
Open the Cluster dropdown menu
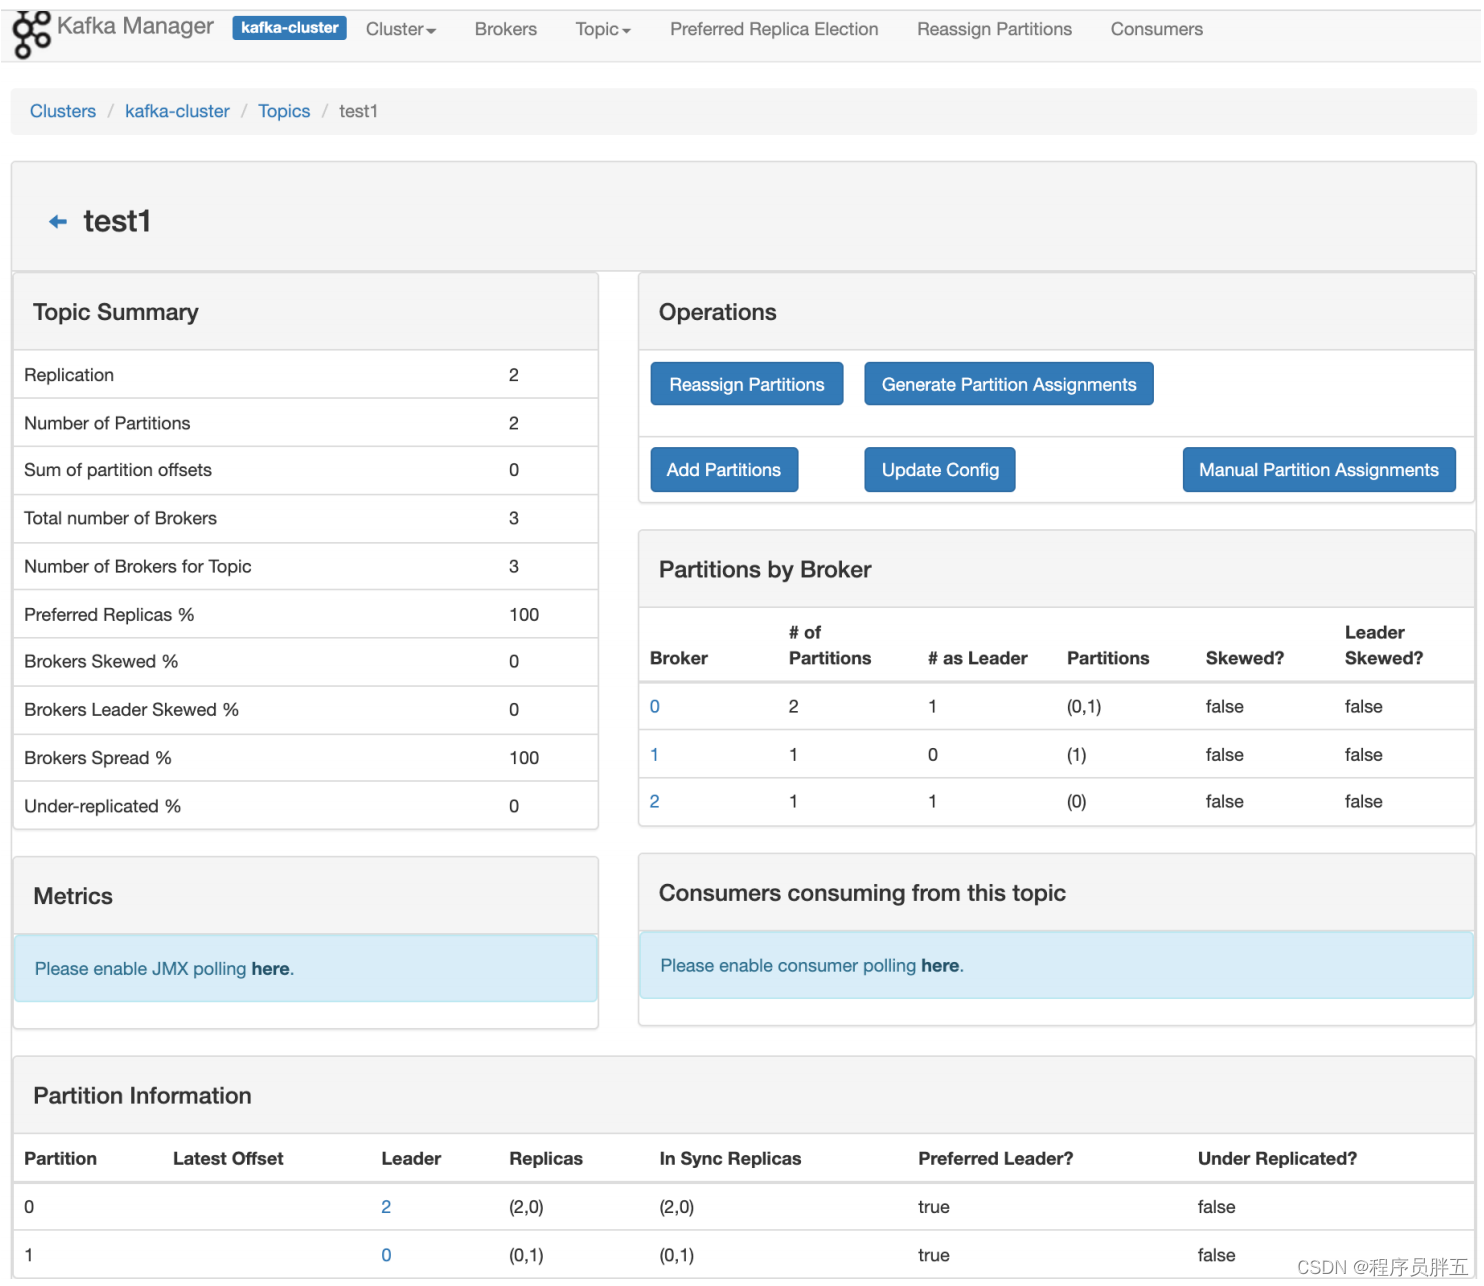click(x=401, y=29)
